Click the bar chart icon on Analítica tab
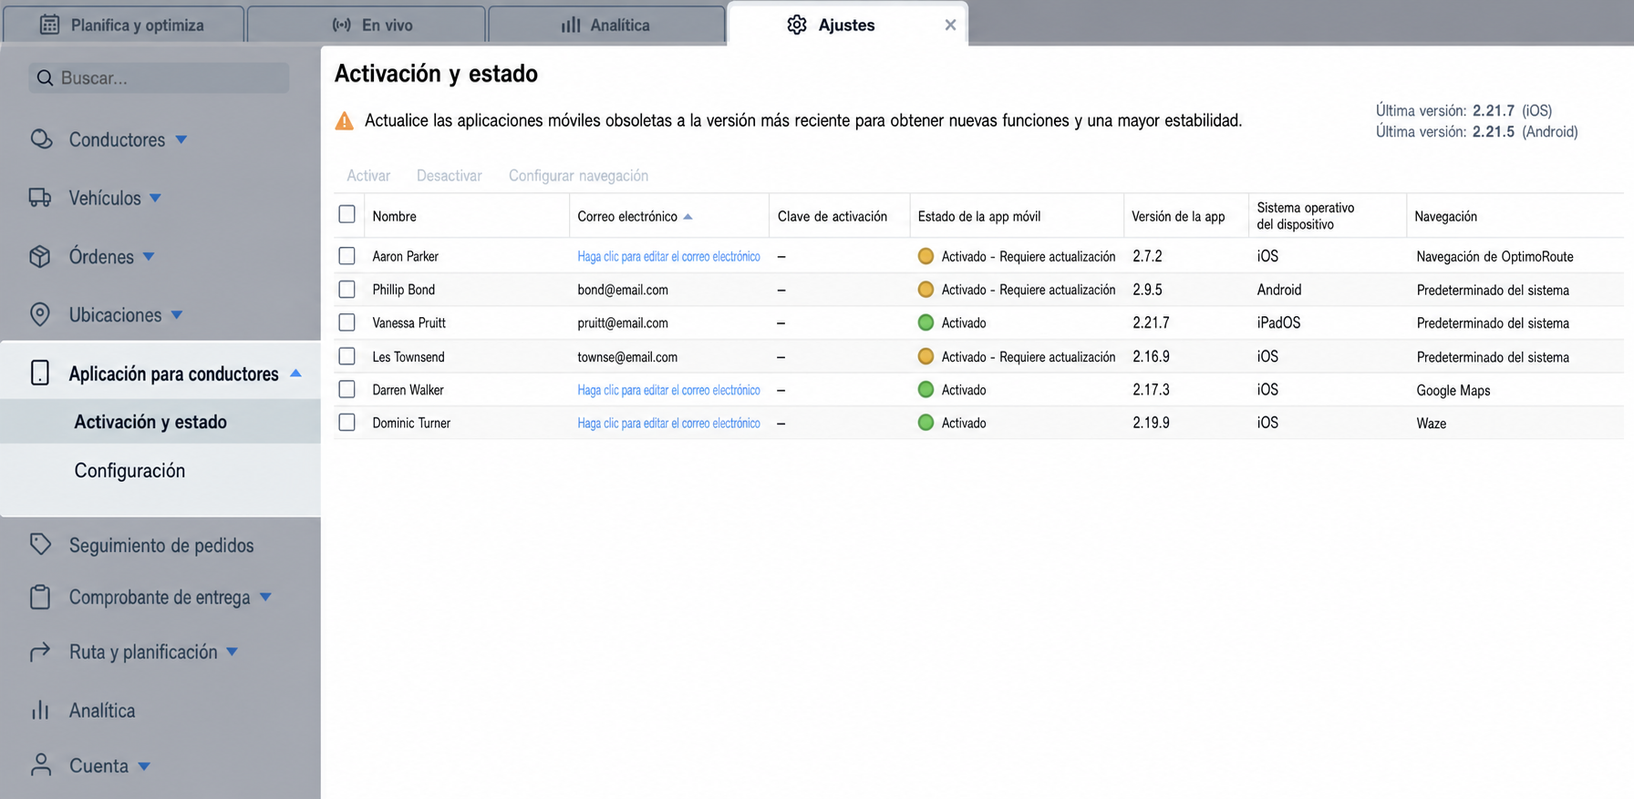1634x799 pixels. point(571,25)
